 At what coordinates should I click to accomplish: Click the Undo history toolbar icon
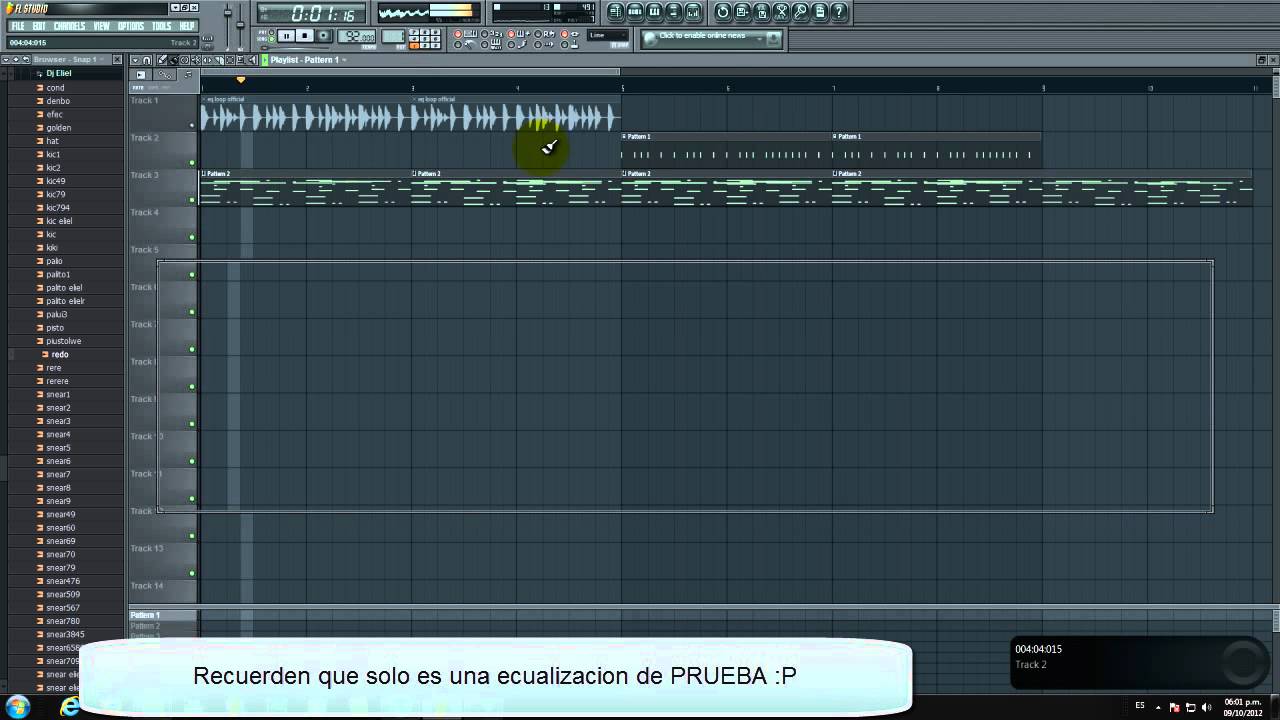(x=723, y=12)
